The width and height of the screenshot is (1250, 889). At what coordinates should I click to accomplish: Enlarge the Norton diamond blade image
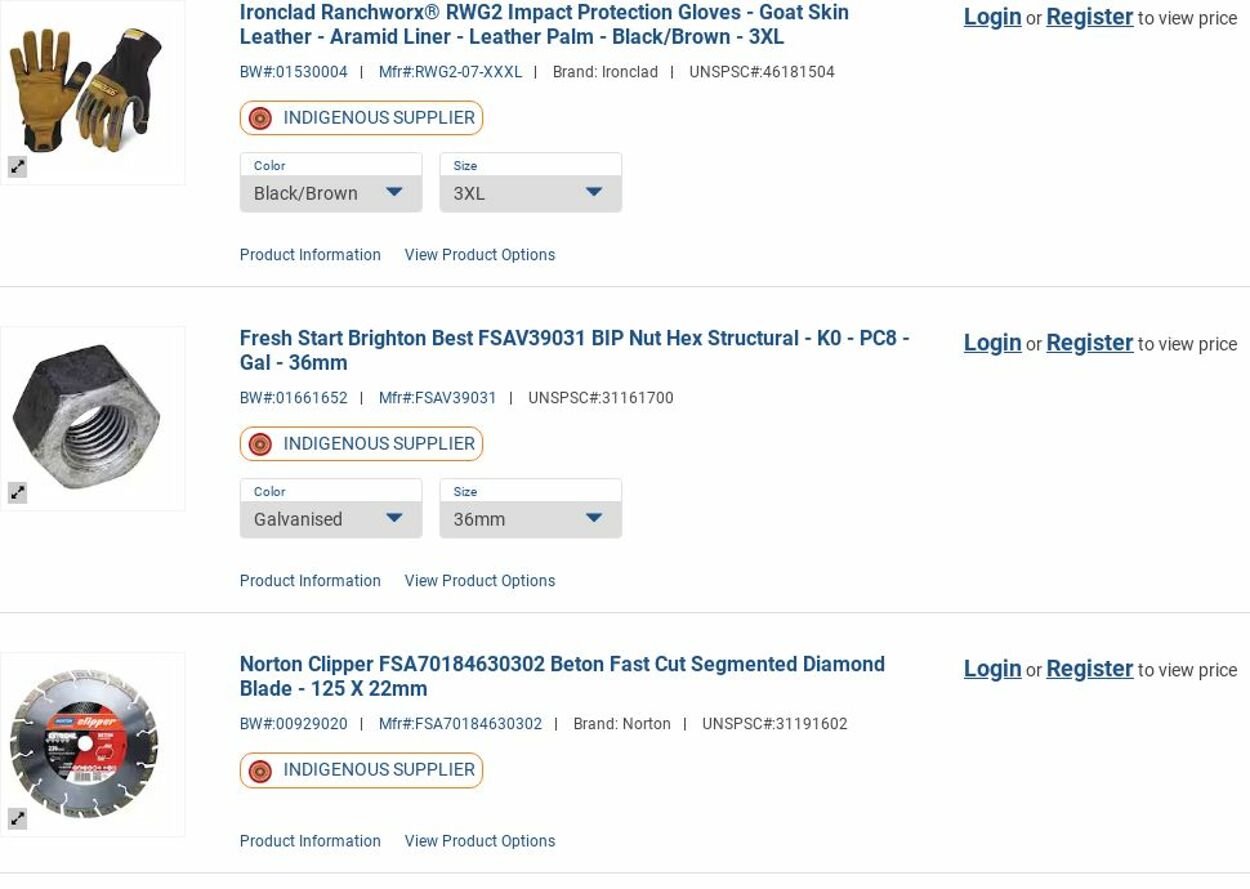coord(18,819)
